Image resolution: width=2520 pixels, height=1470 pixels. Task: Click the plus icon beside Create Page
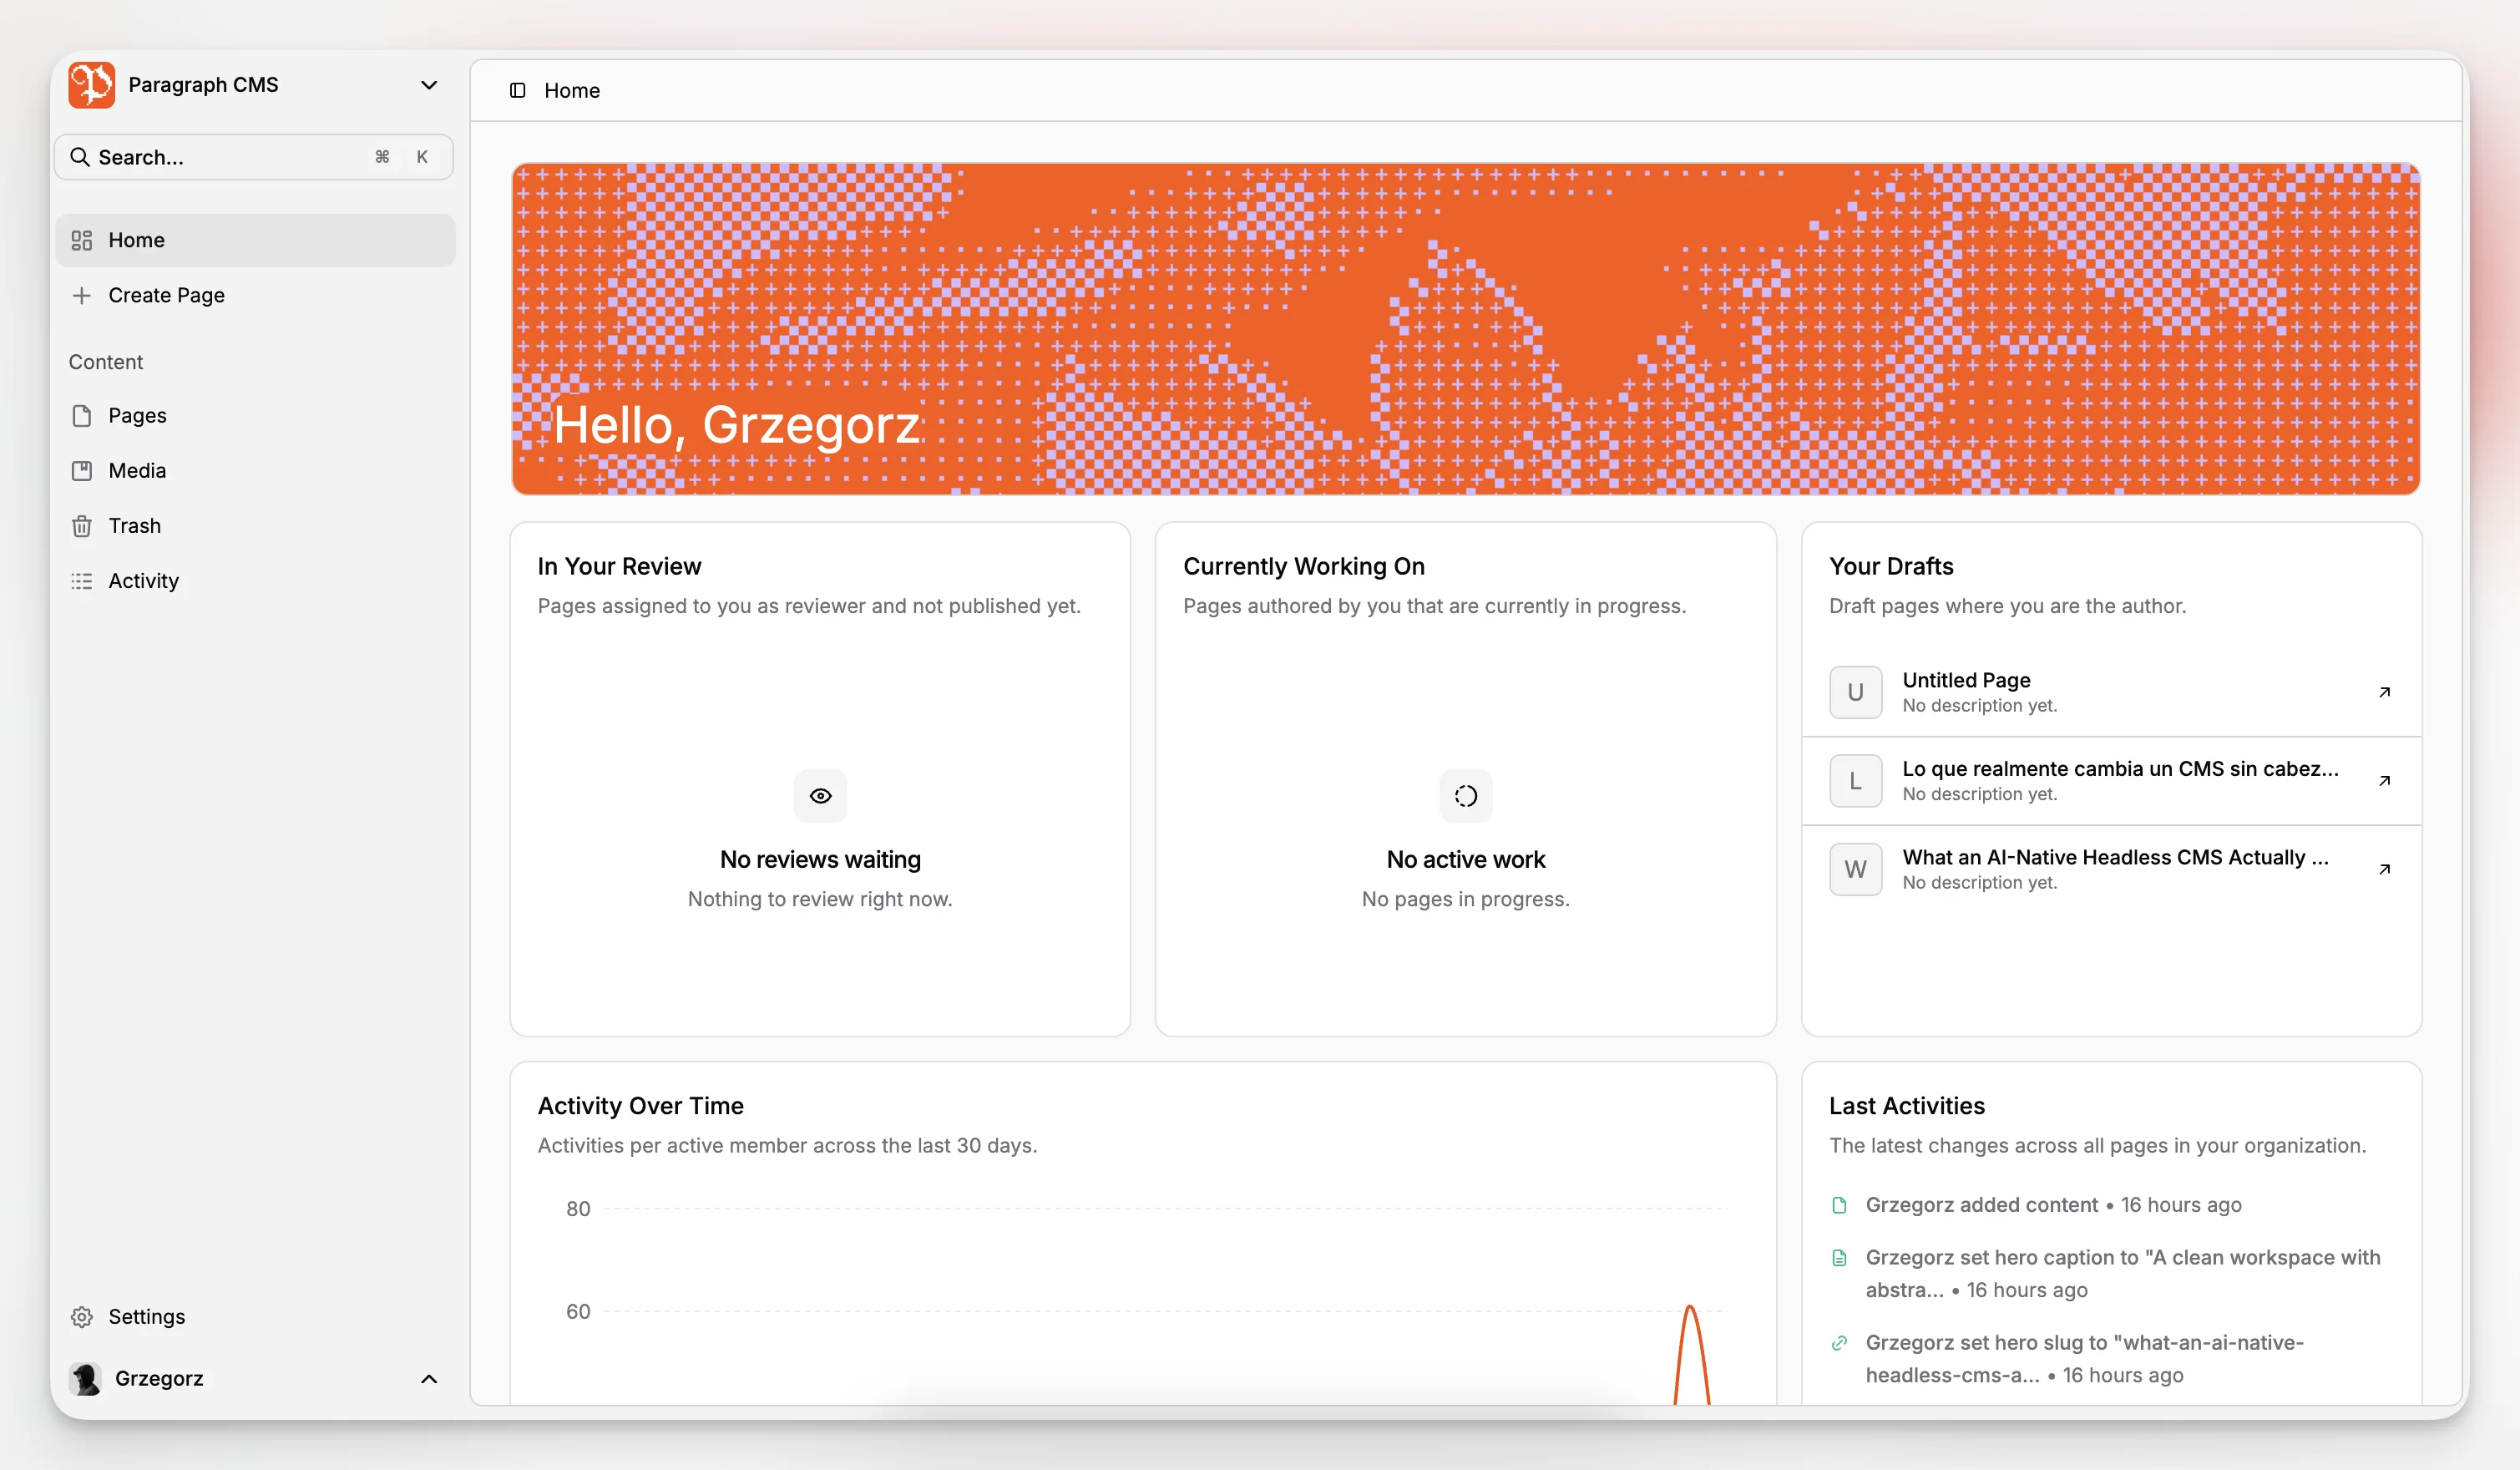pos(82,295)
